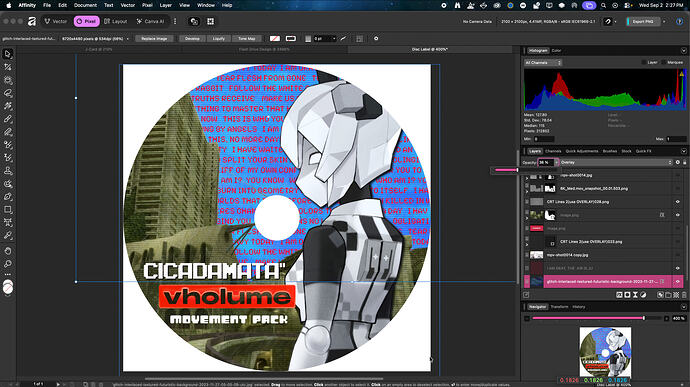
Task: Click the Liquify button
Action: pos(219,39)
